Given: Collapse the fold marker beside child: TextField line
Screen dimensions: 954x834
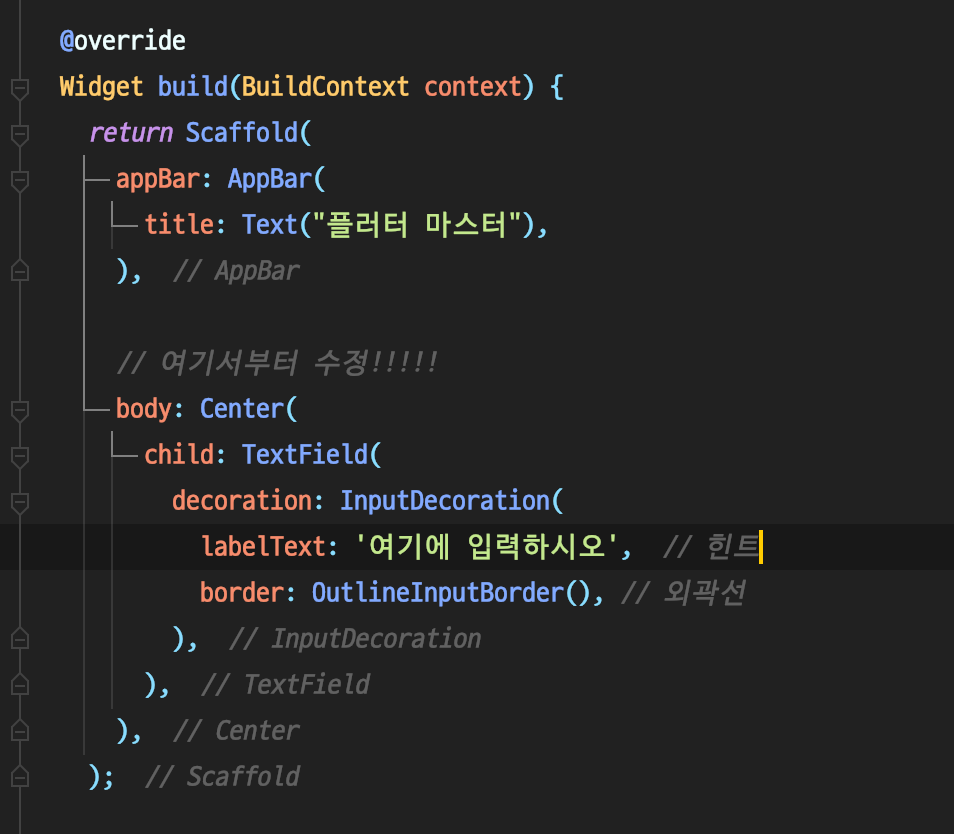Looking at the screenshot, I should [x=19, y=457].
